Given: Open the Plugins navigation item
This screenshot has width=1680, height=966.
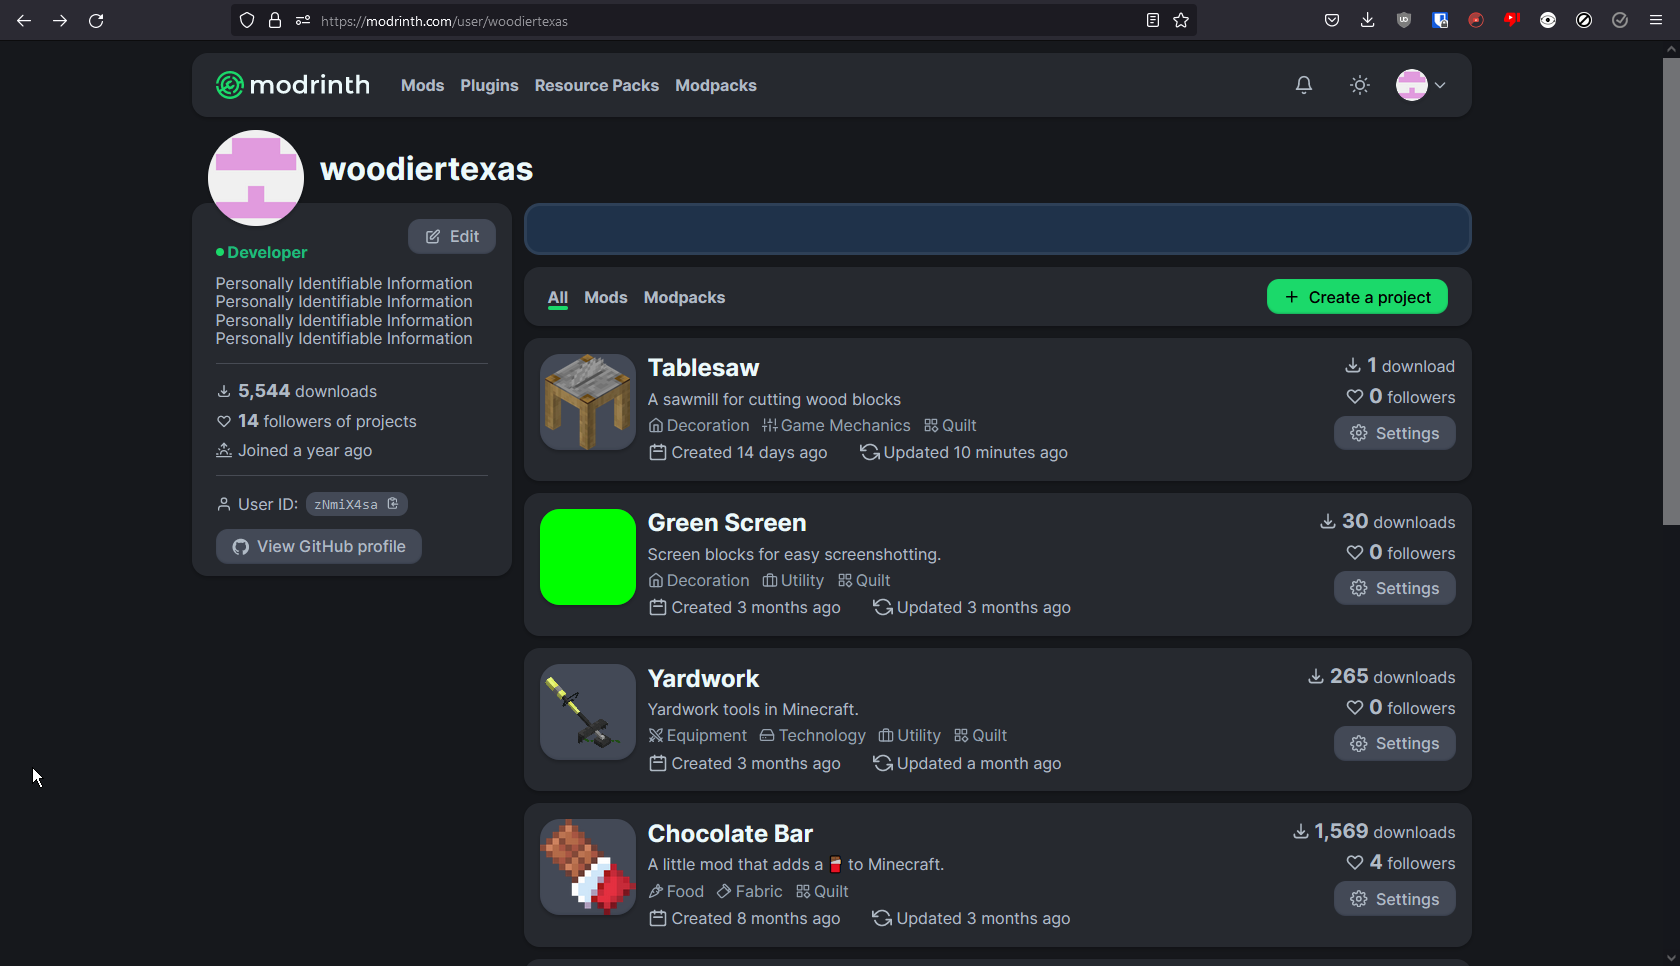Looking at the screenshot, I should 489,86.
